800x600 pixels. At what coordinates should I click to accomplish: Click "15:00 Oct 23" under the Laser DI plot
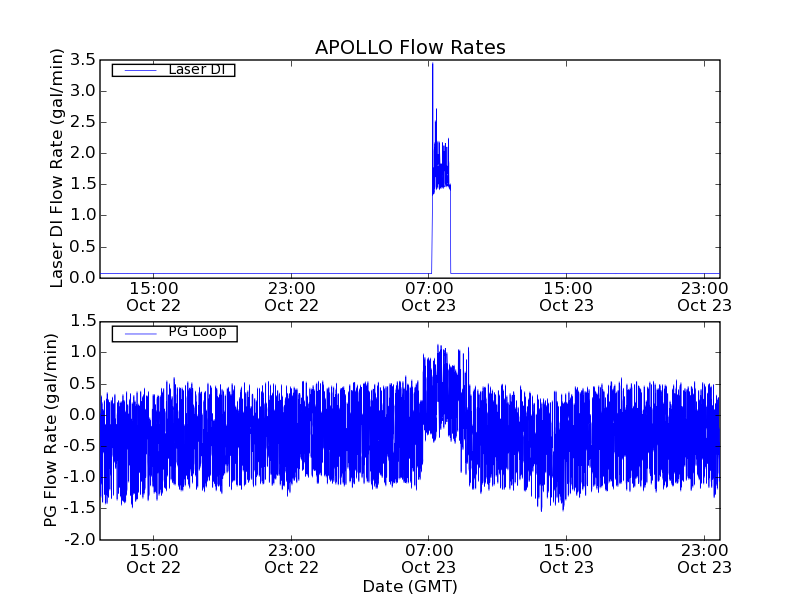(x=567, y=297)
